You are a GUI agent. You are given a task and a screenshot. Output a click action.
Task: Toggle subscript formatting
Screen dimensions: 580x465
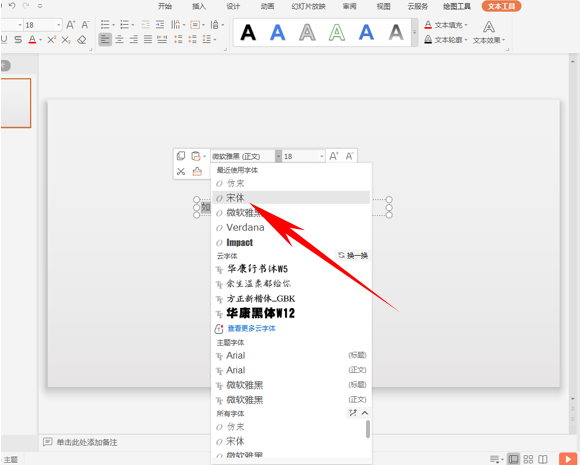(x=66, y=40)
